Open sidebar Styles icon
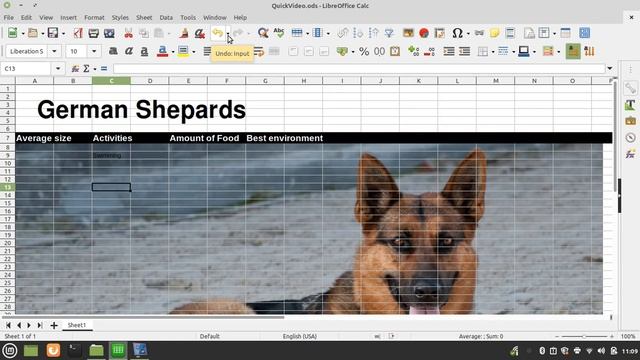640x360 pixels. pyautogui.click(x=630, y=104)
